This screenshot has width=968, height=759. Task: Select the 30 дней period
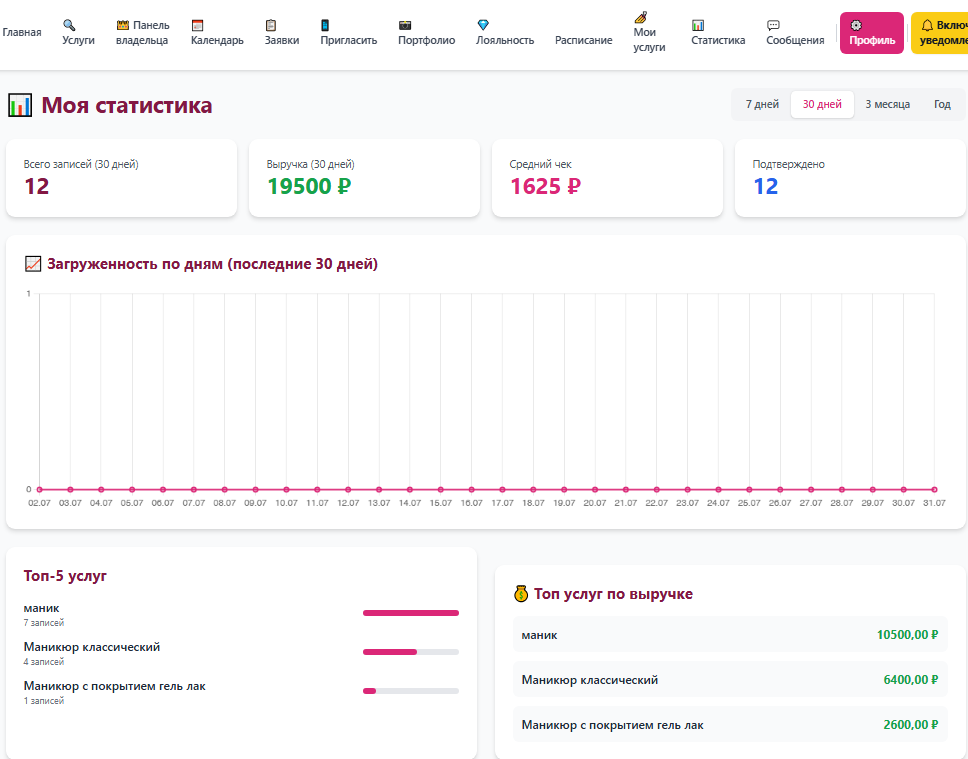pyautogui.click(x=822, y=104)
